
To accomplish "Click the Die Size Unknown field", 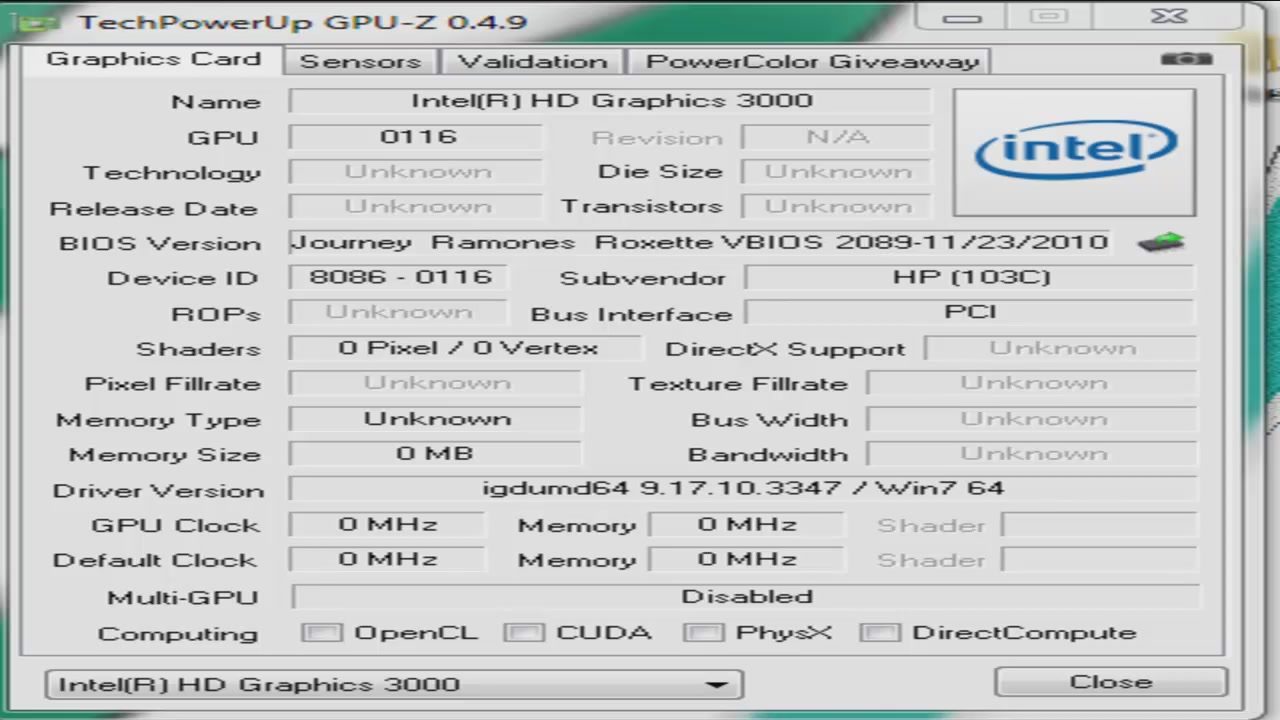I will [837, 172].
